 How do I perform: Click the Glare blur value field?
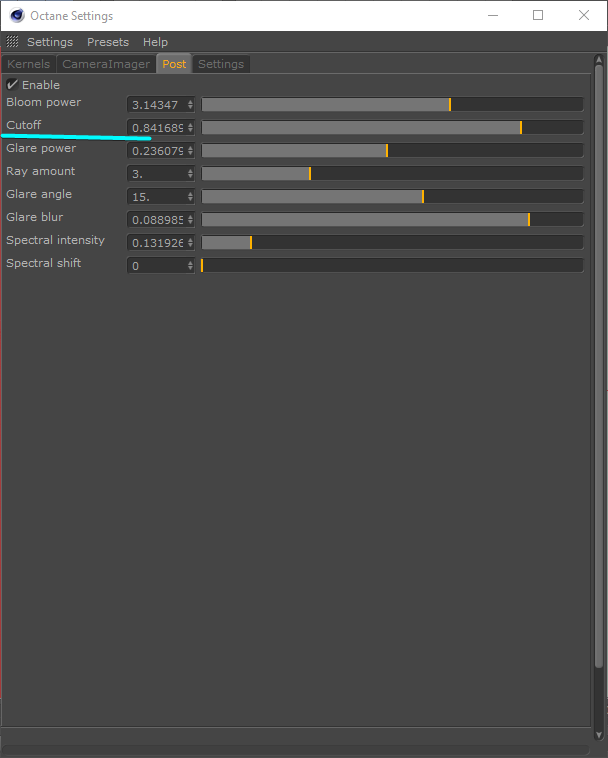pyautogui.click(x=160, y=219)
